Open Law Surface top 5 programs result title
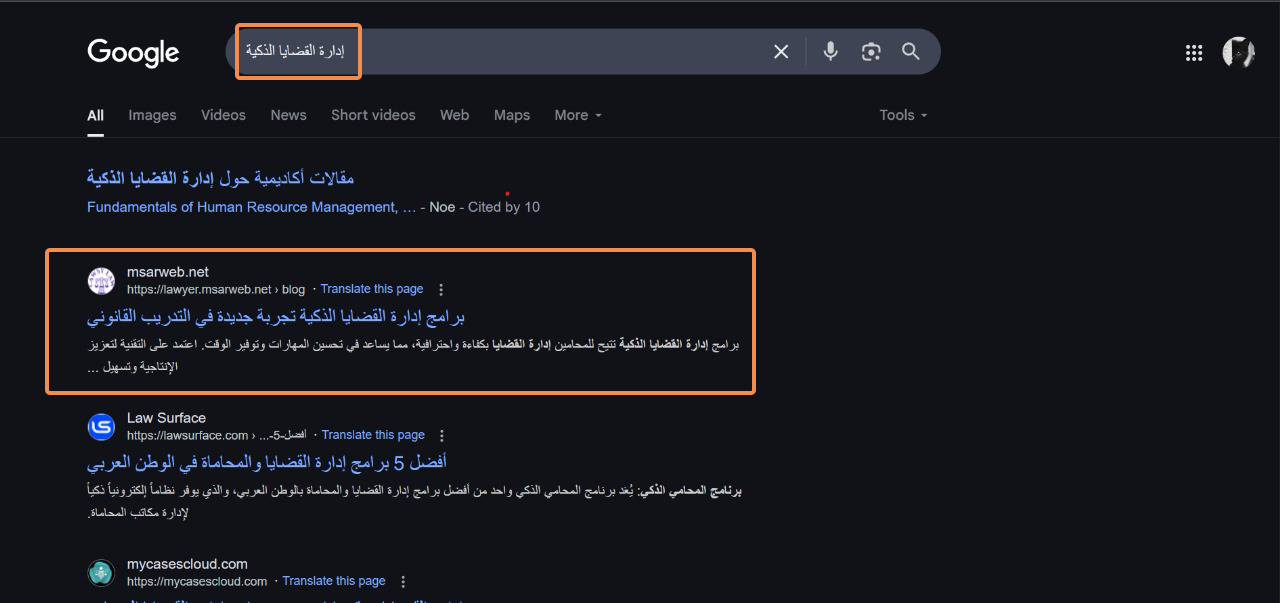The image size is (1280, 603). click(x=267, y=463)
